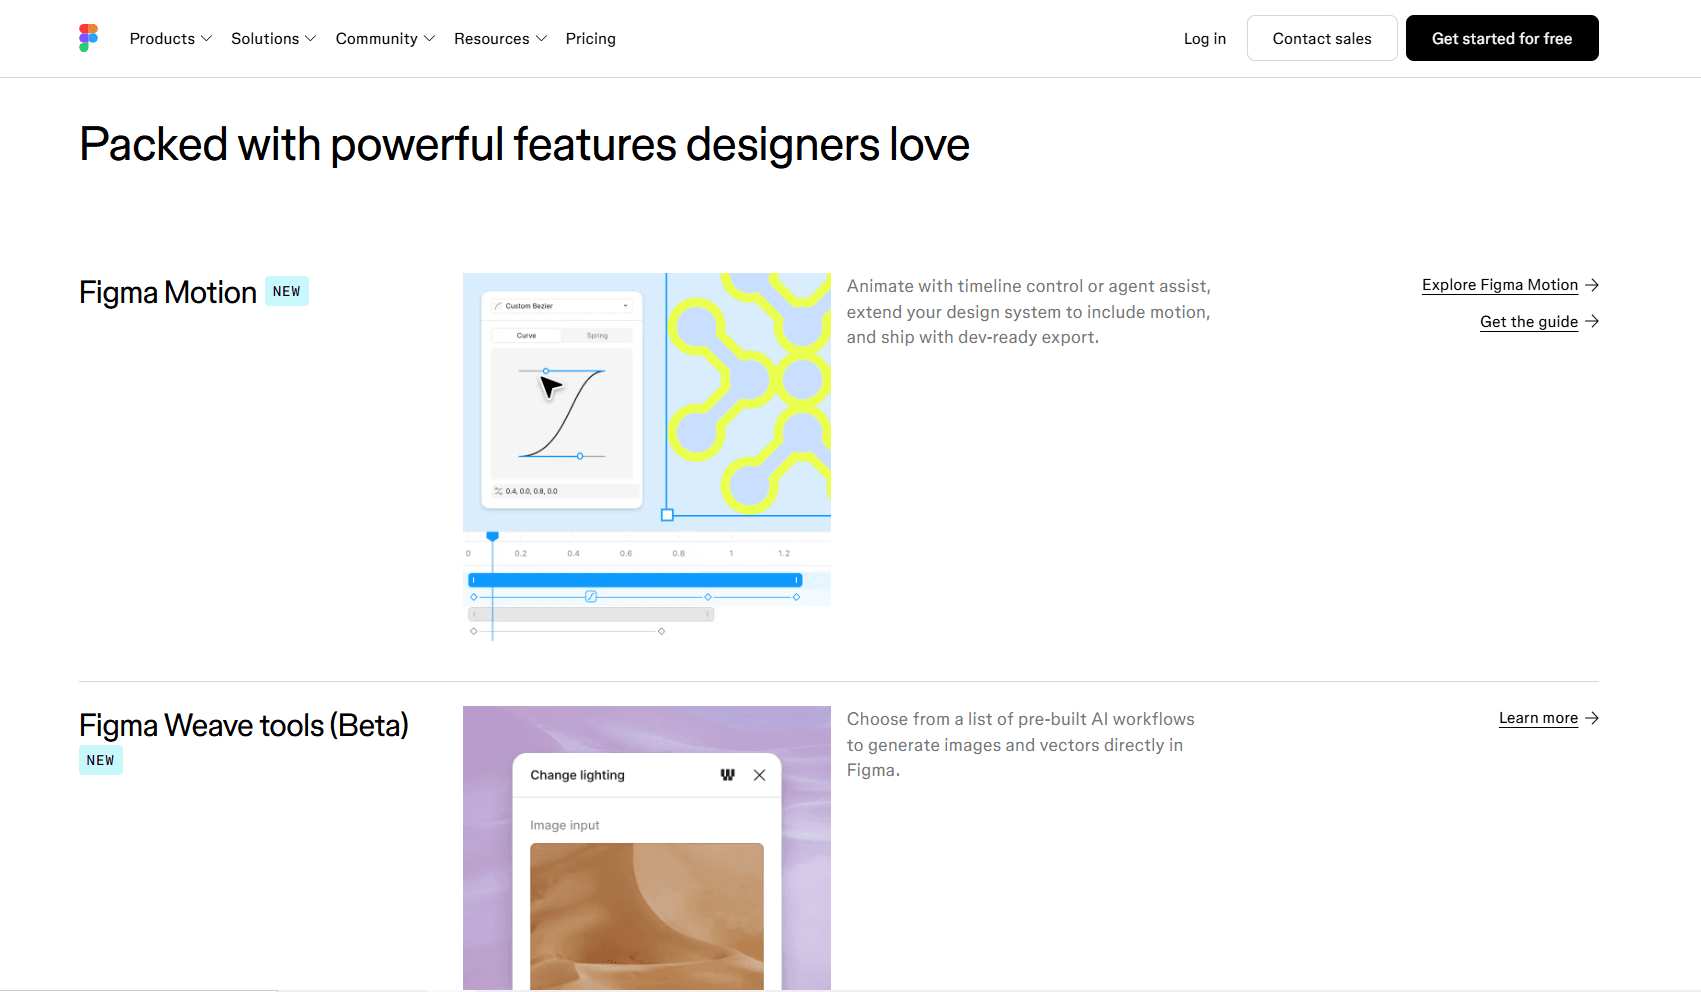Click the lower bezier curve handle
This screenshot has width=1701, height=992.
coord(580,456)
